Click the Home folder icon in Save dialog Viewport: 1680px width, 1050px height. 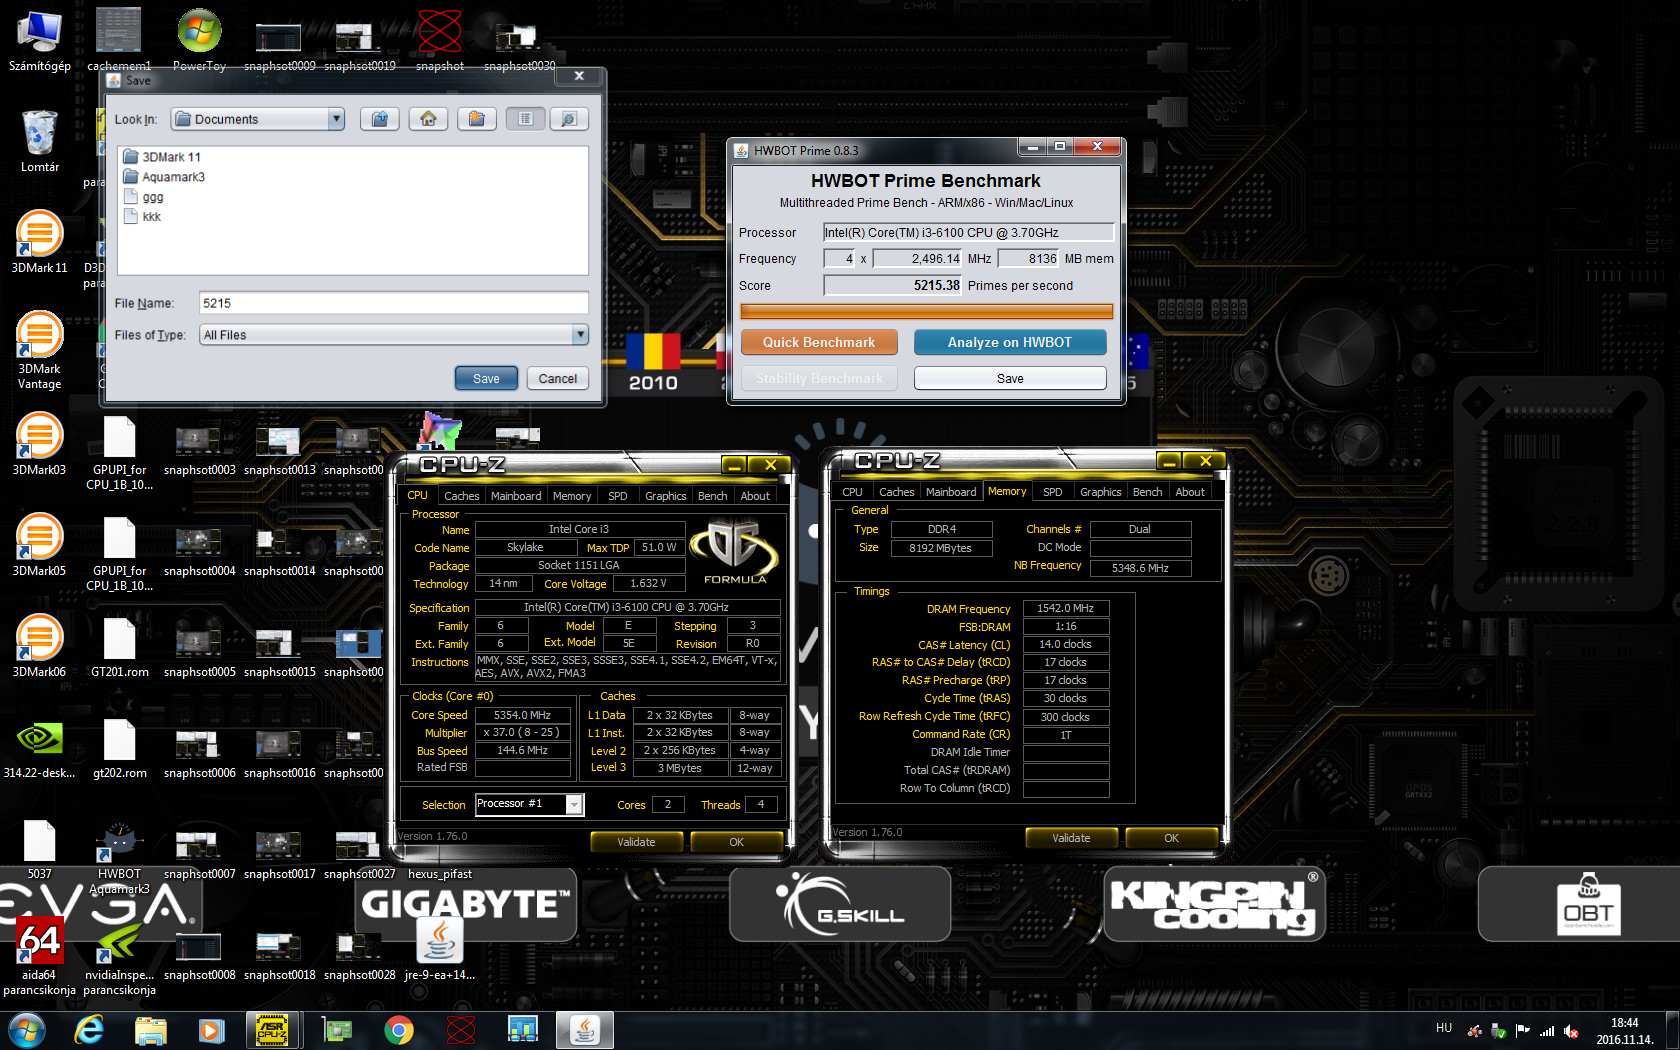[x=428, y=119]
